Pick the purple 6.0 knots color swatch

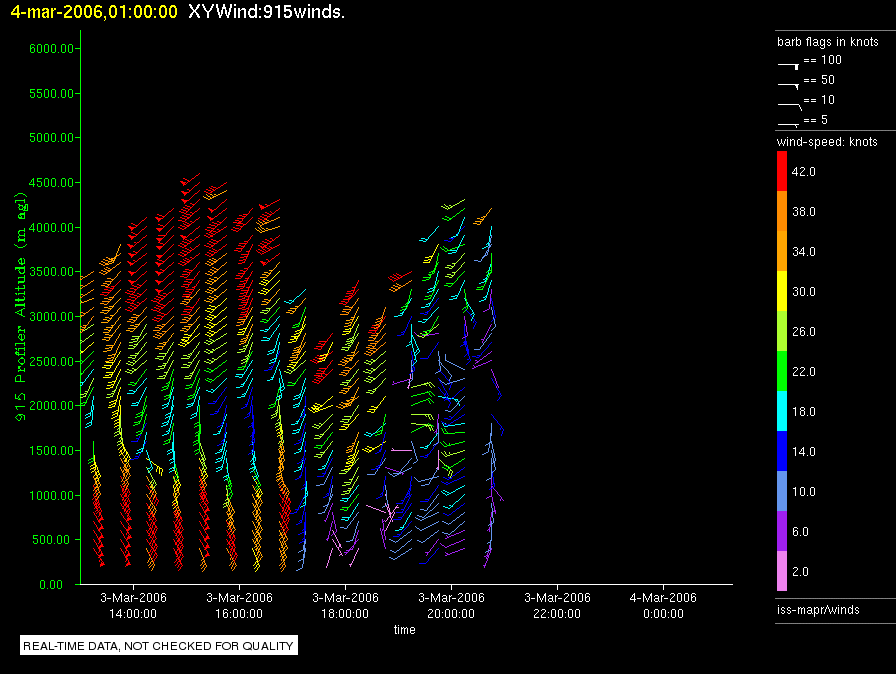tap(783, 531)
